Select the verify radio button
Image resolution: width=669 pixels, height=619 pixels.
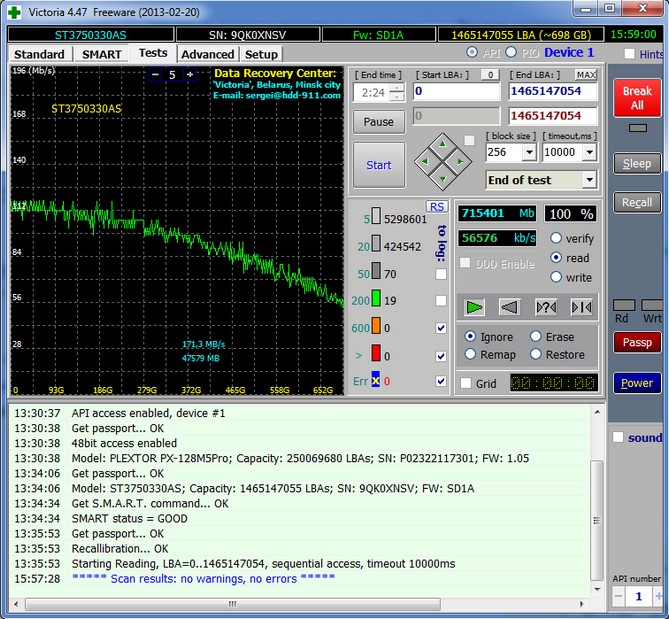[556, 238]
